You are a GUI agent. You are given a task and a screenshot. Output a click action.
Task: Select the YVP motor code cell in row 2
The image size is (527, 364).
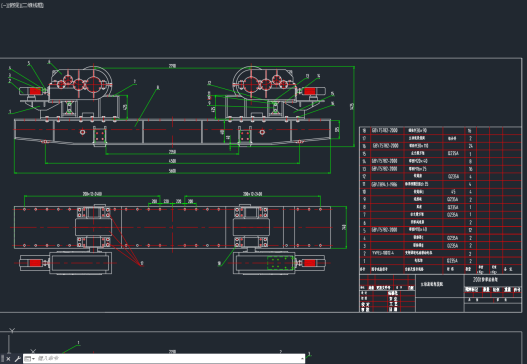click(382, 253)
